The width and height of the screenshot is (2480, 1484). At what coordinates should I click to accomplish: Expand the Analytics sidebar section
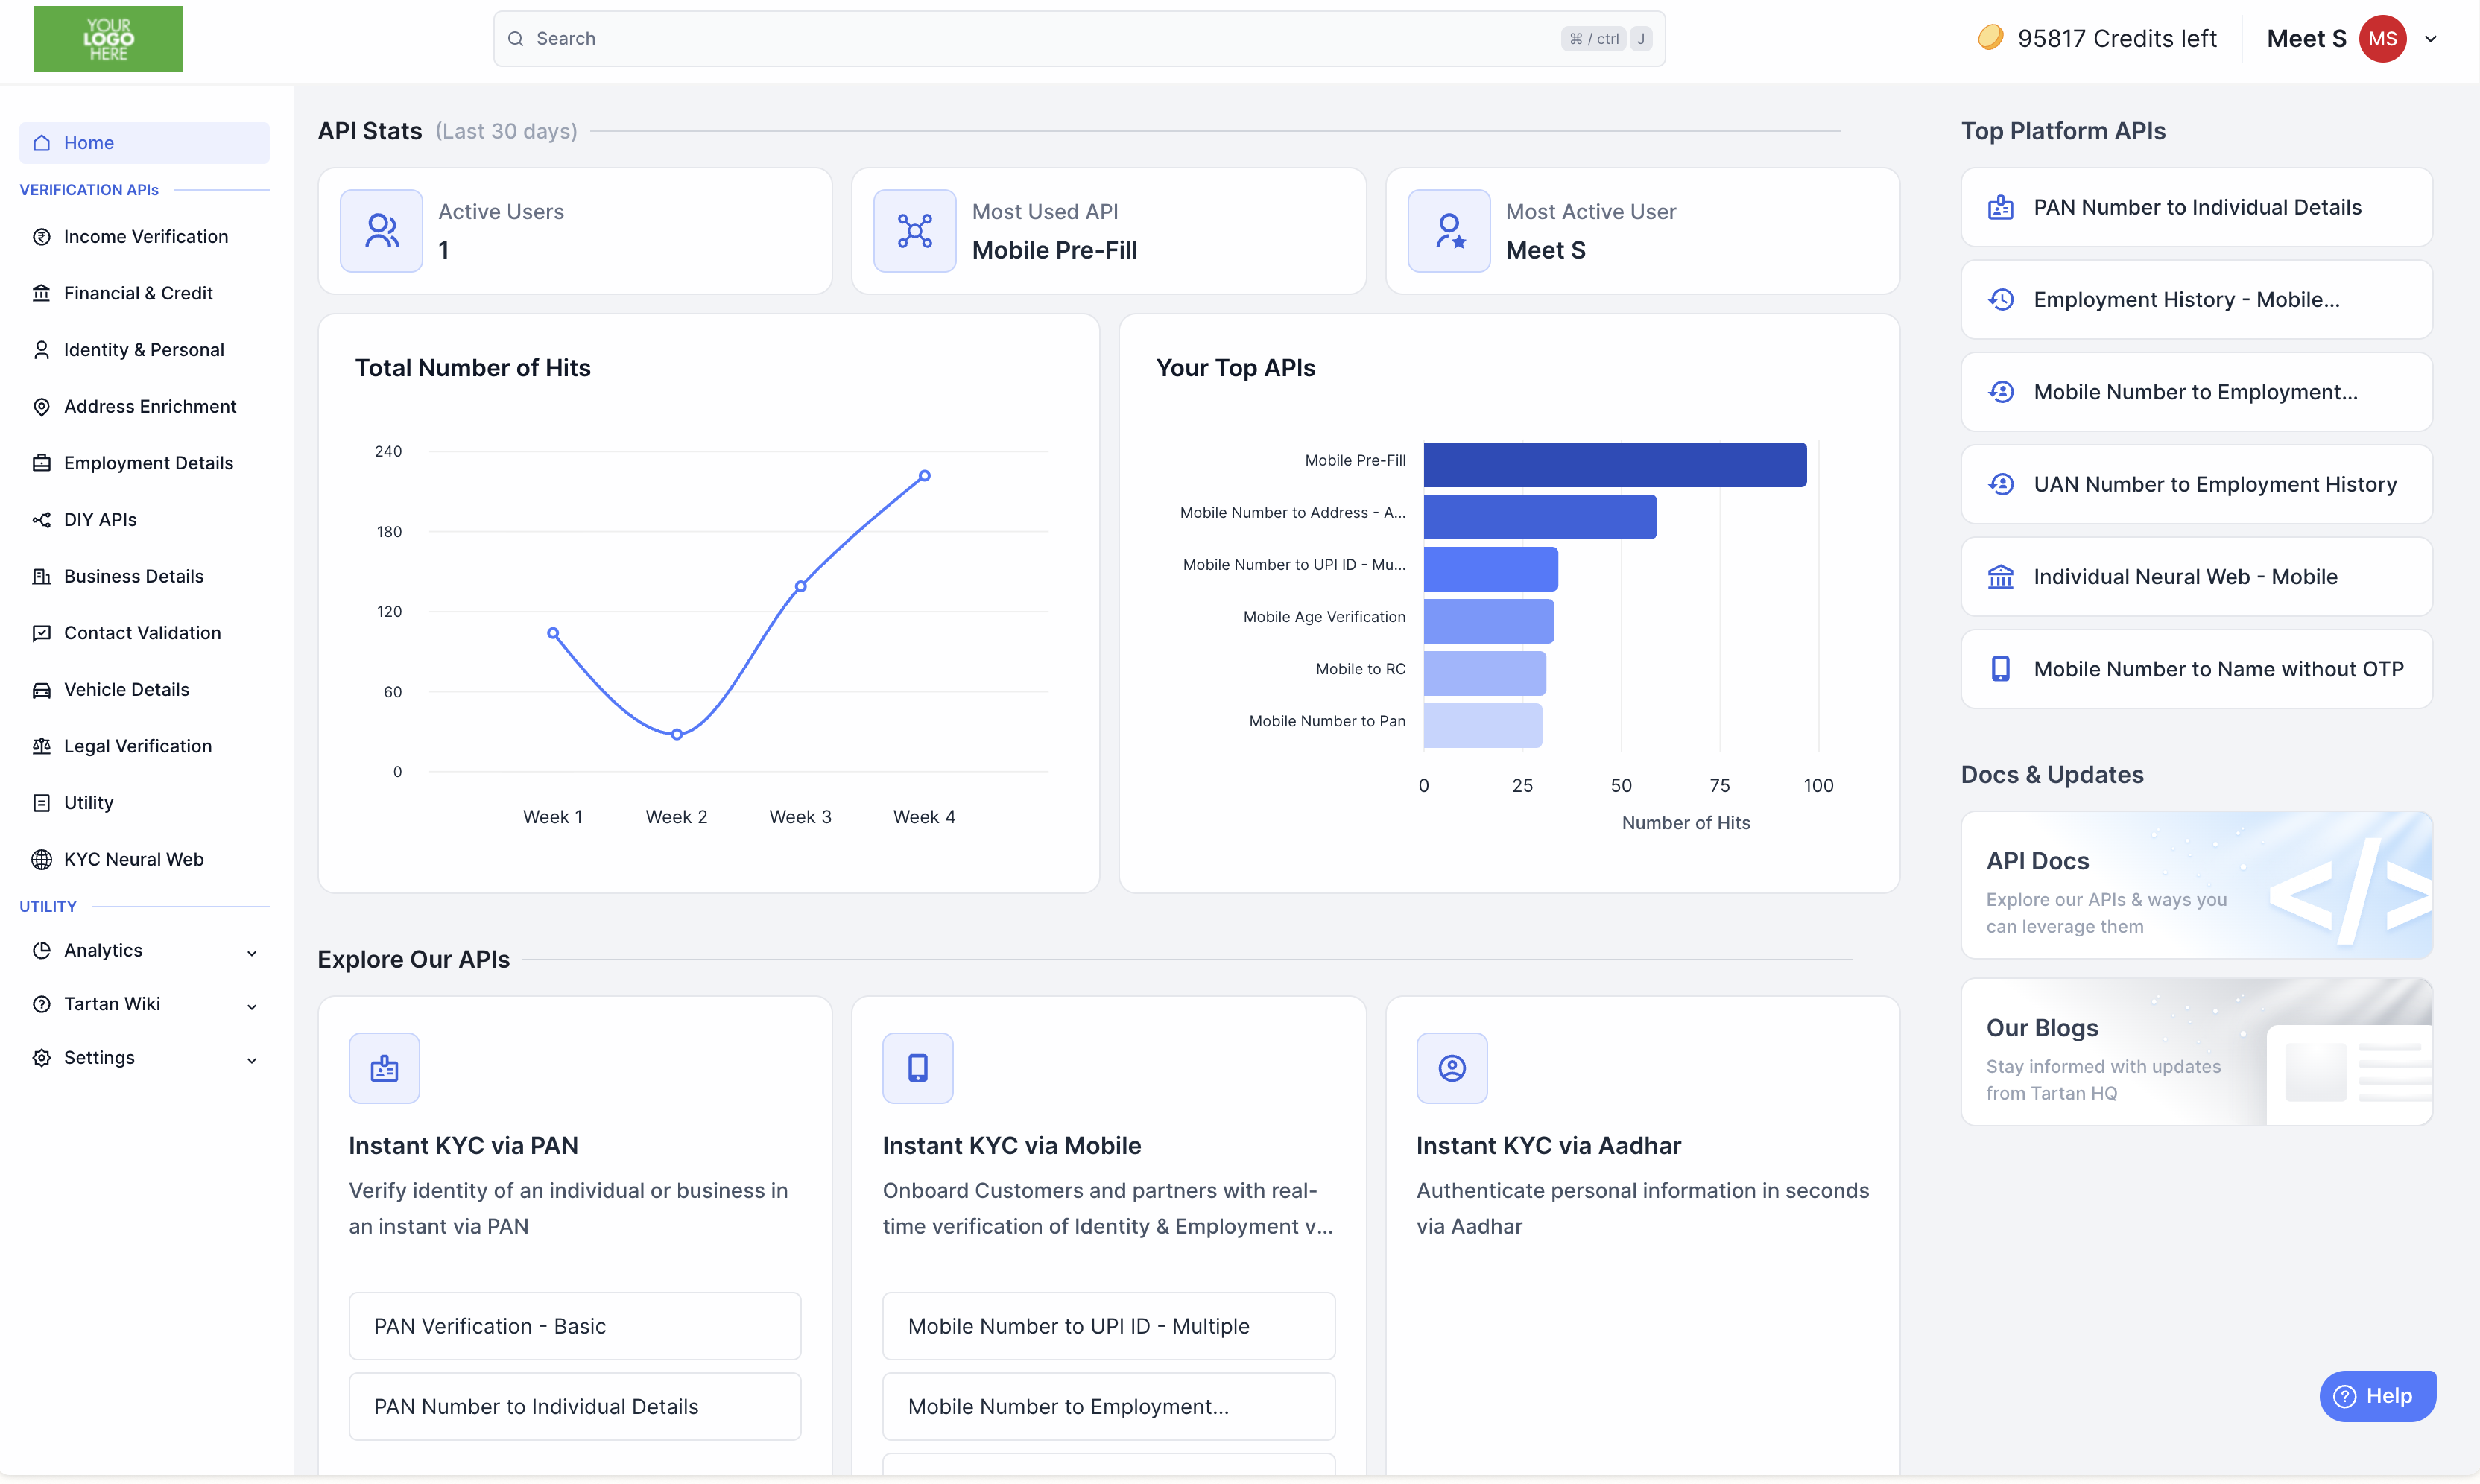(x=144, y=950)
